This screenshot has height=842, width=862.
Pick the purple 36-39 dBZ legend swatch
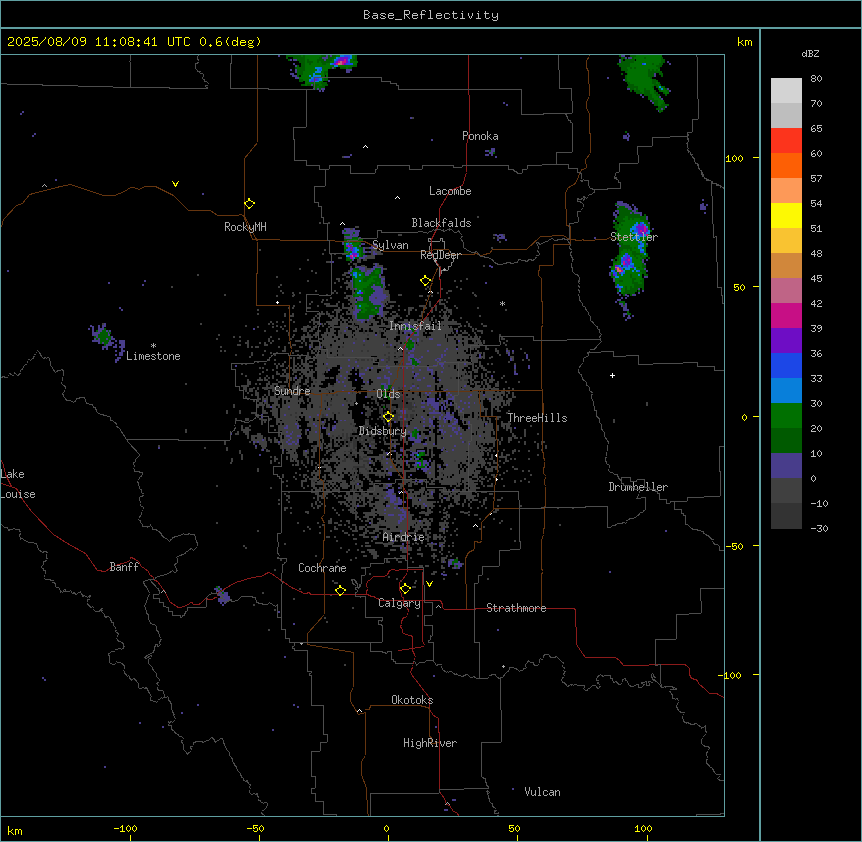786,340
